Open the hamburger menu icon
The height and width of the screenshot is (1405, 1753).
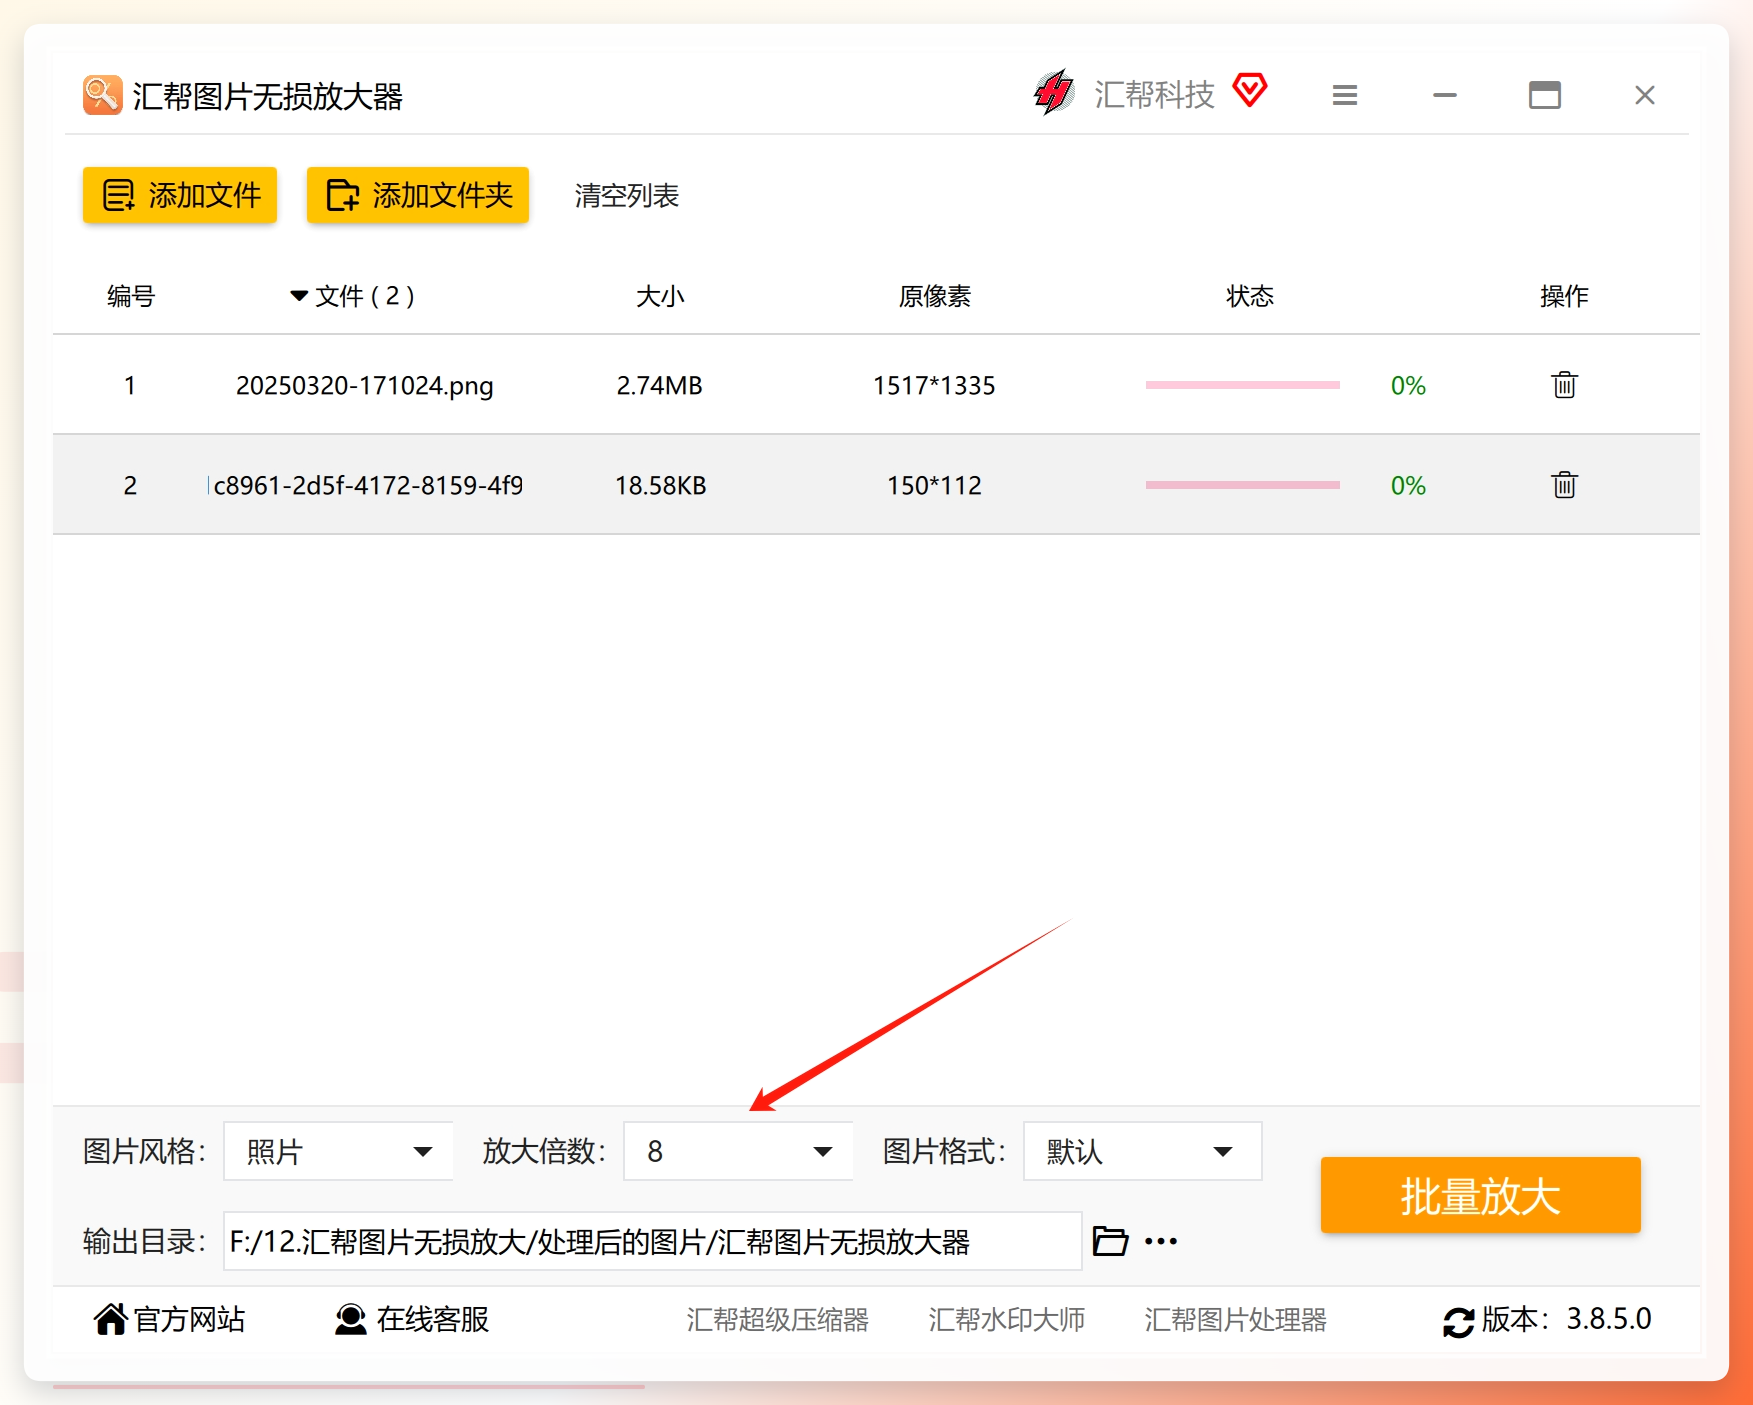click(x=1345, y=95)
